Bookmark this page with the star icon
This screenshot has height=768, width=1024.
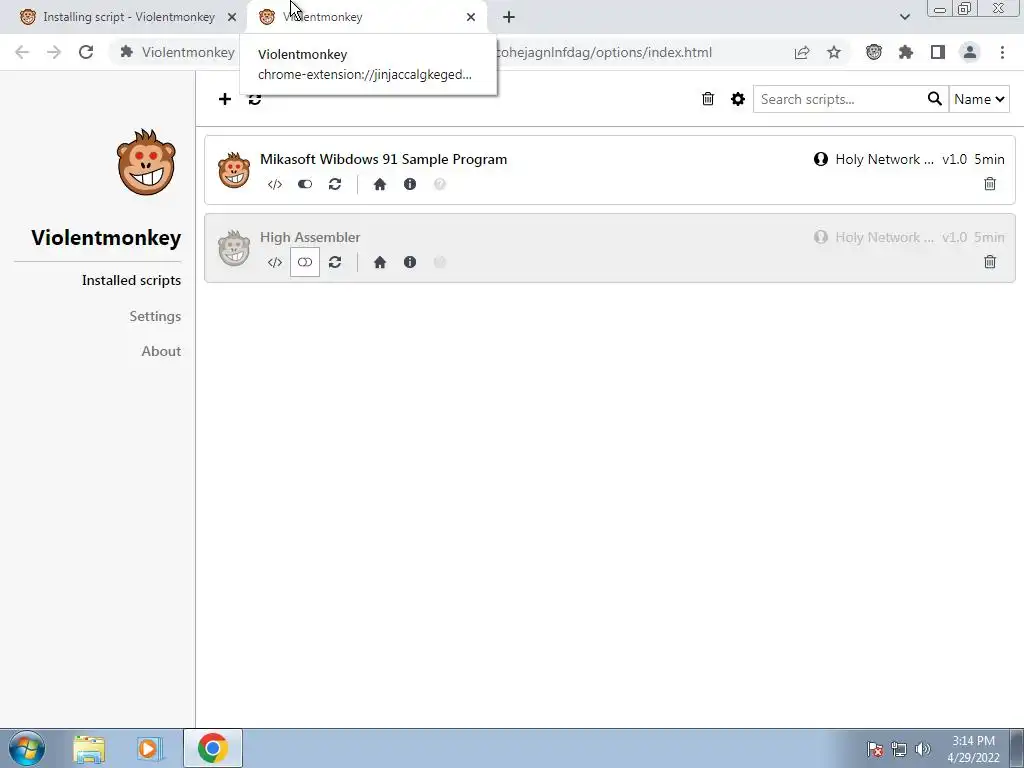[834, 52]
